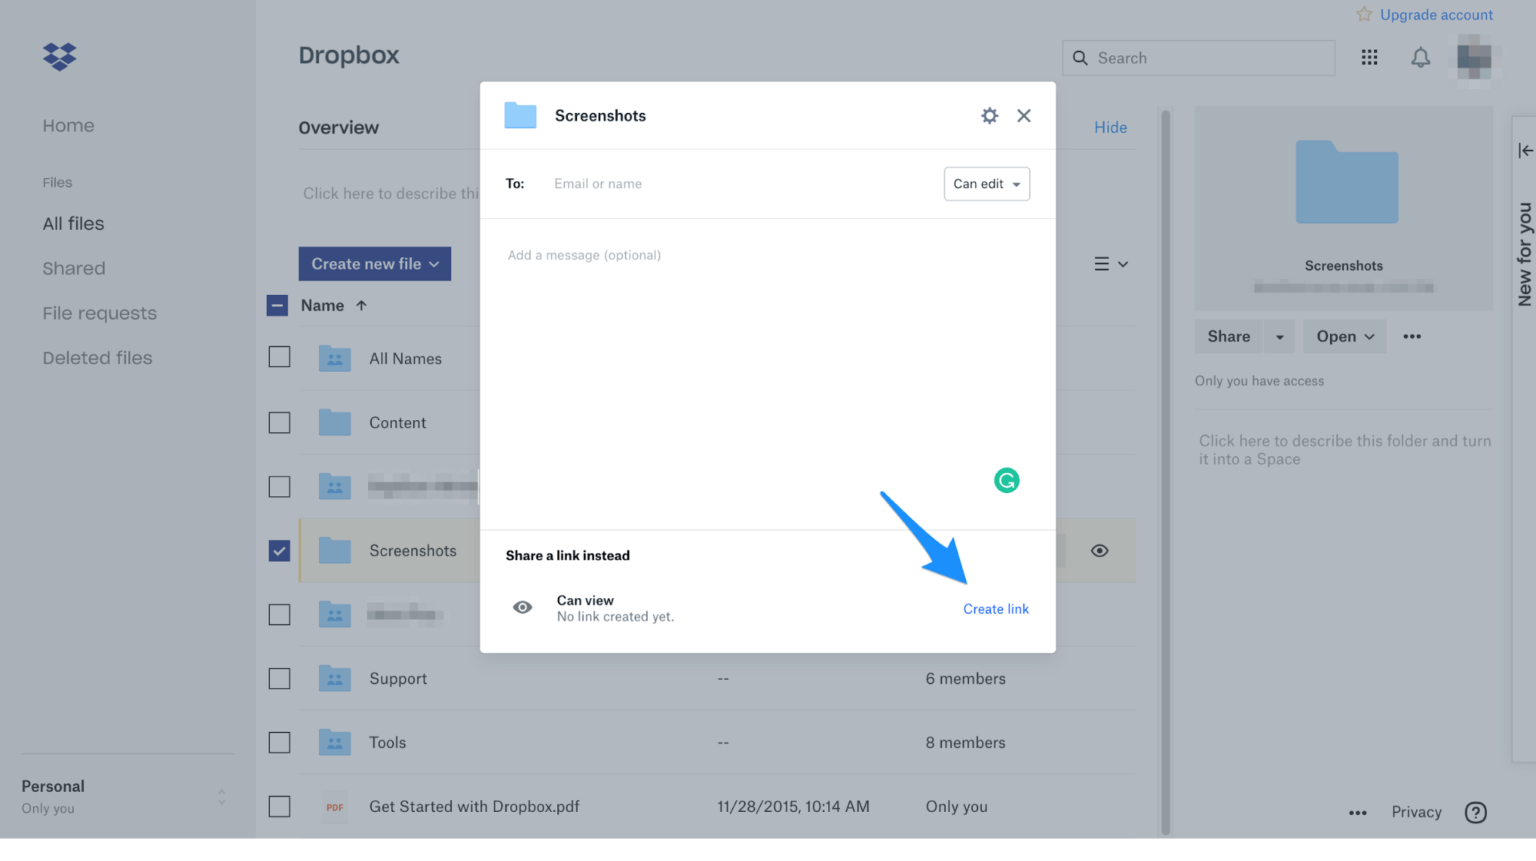Click the Upgrade account link

[x=1437, y=14]
